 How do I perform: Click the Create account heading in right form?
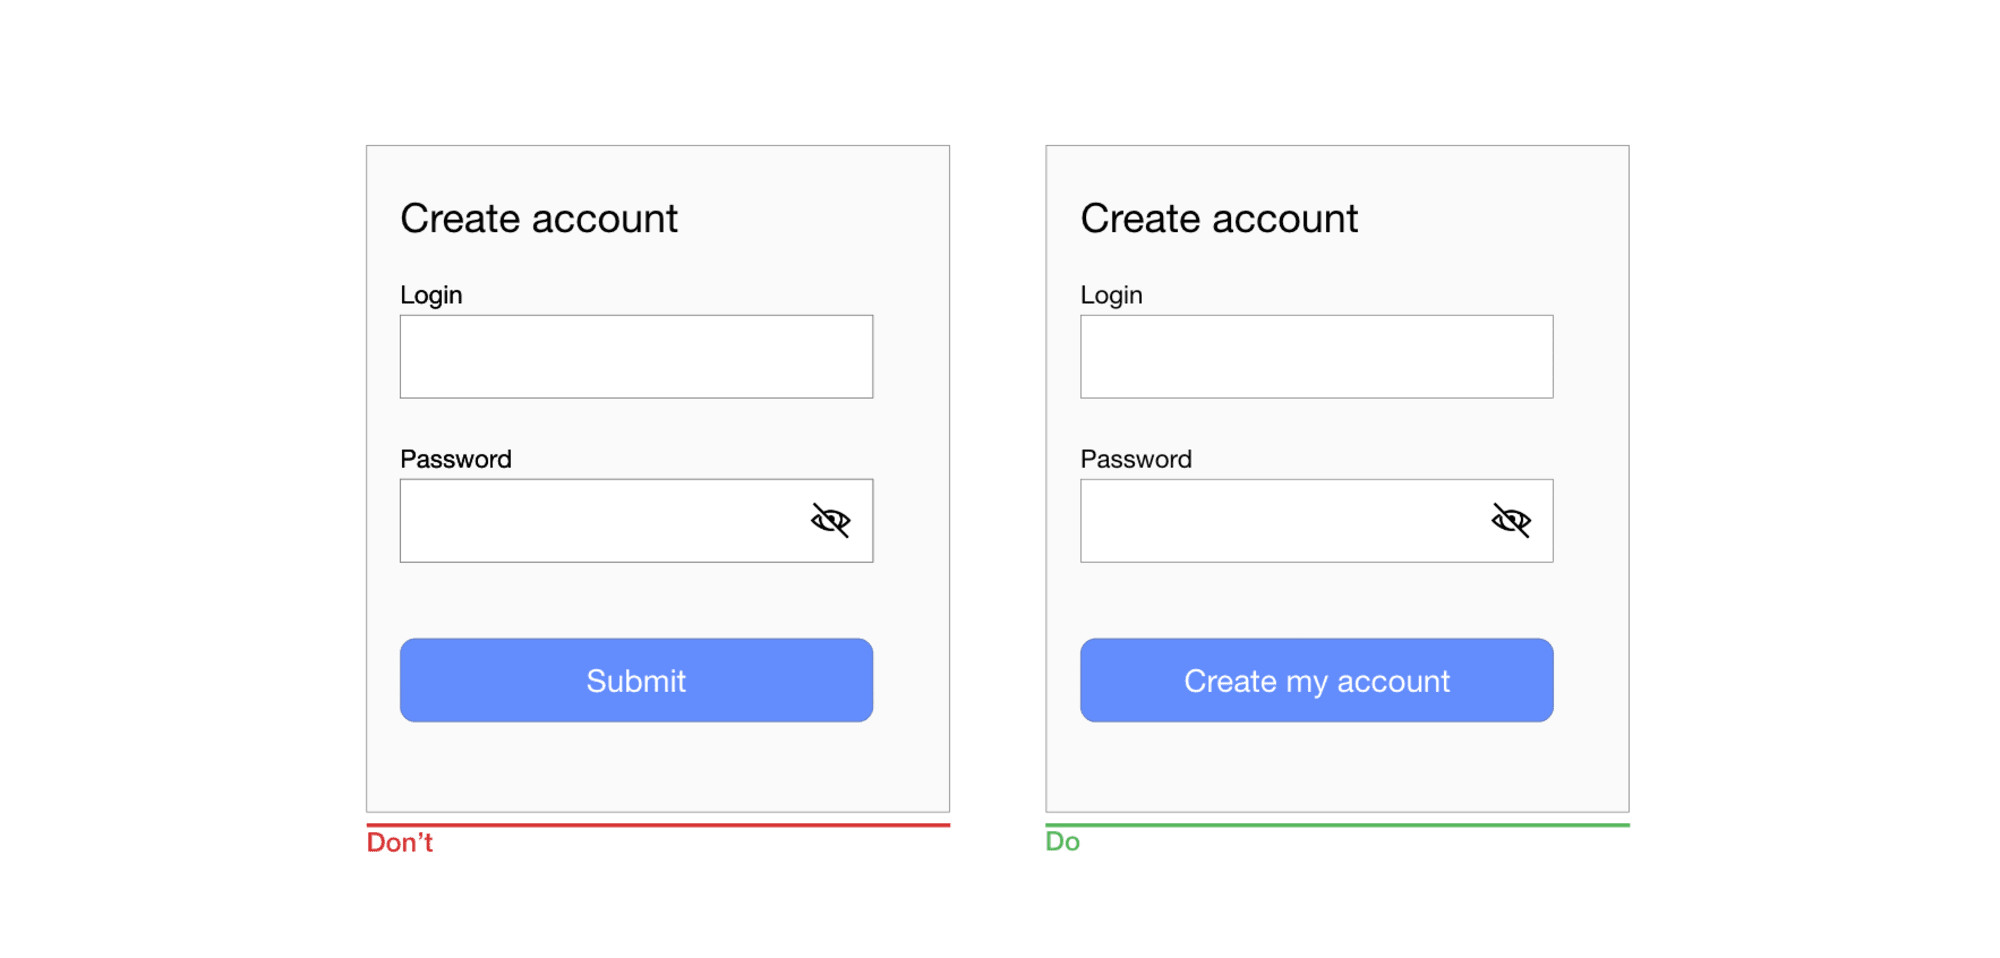[x=1219, y=218]
